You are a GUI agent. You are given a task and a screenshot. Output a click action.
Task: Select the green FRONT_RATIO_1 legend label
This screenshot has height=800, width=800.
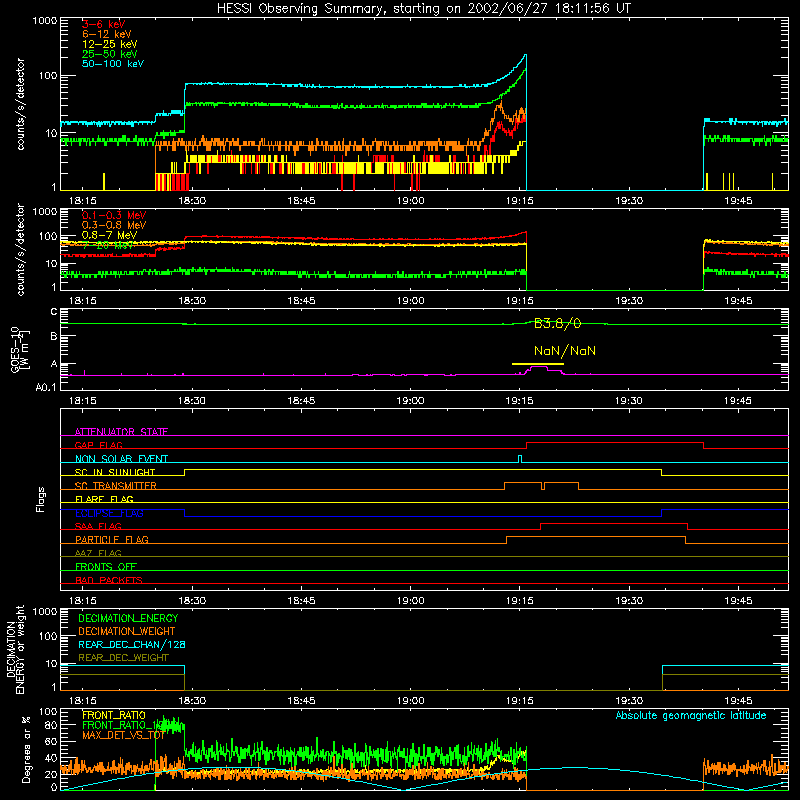[122, 725]
